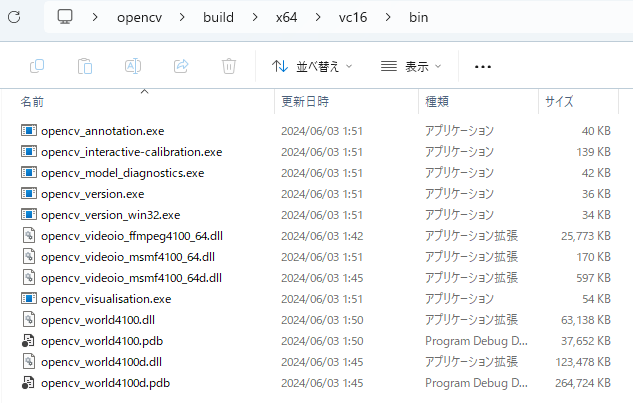Click the 139 KB size value

point(593,152)
